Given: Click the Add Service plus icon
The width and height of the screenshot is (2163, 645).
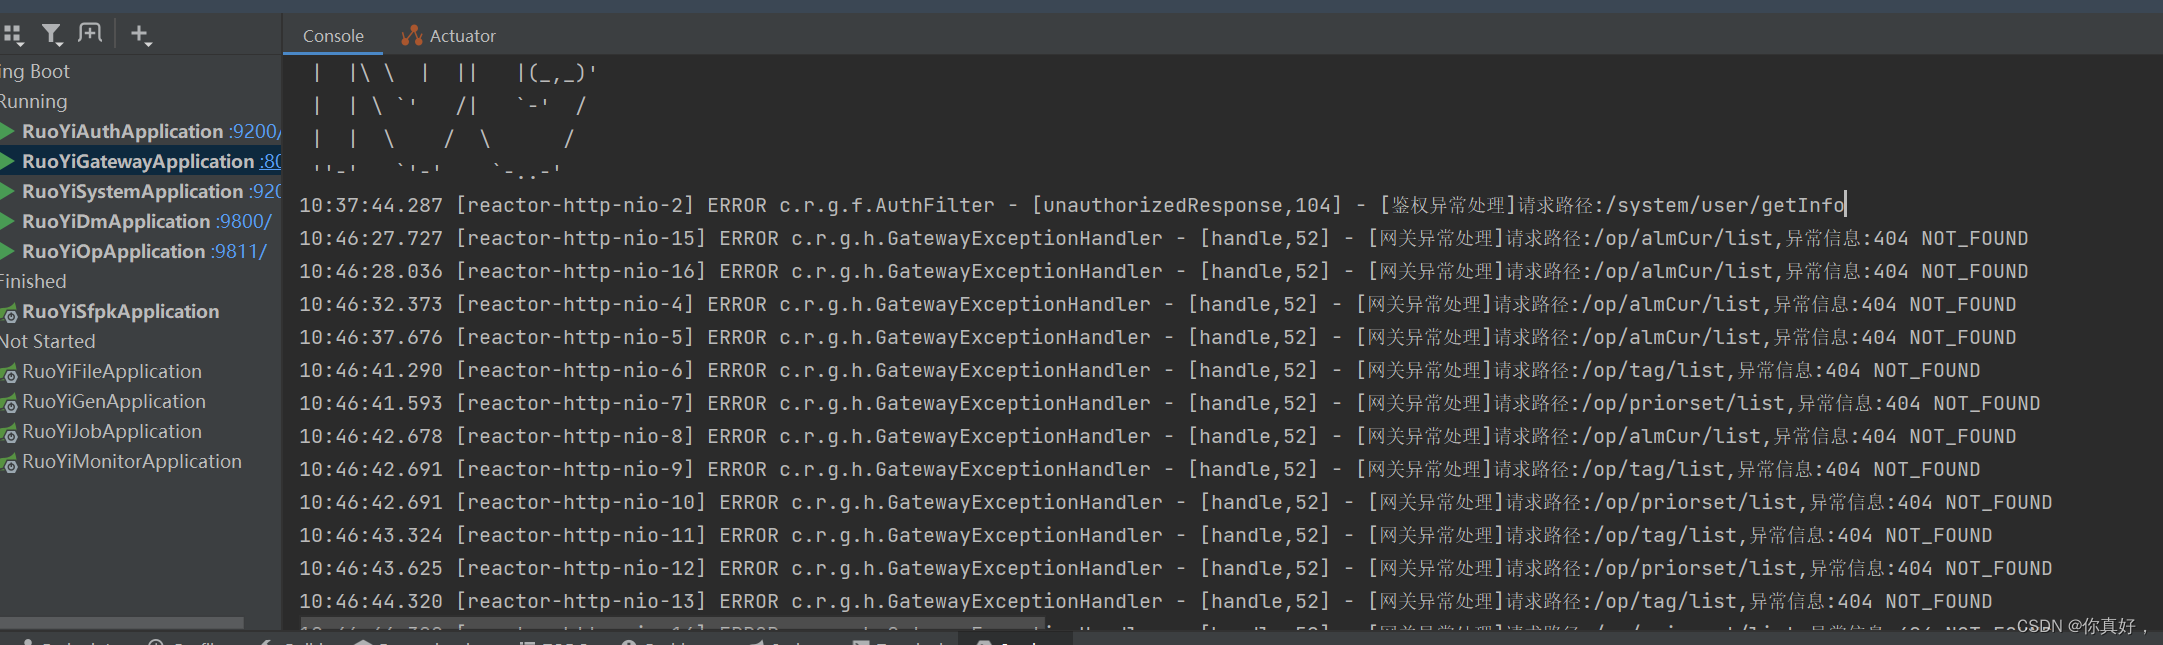Looking at the screenshot, I should pos(140,35).
